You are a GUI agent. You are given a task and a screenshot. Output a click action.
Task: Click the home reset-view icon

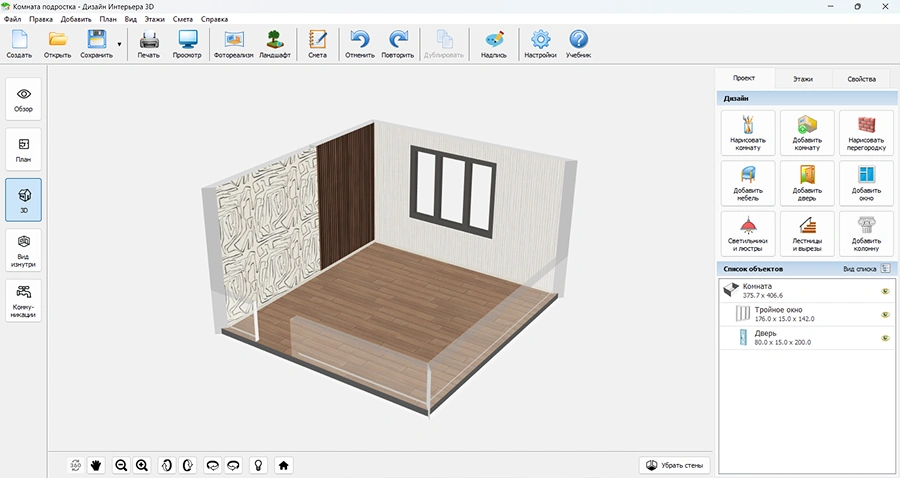[x=284, y=465]
